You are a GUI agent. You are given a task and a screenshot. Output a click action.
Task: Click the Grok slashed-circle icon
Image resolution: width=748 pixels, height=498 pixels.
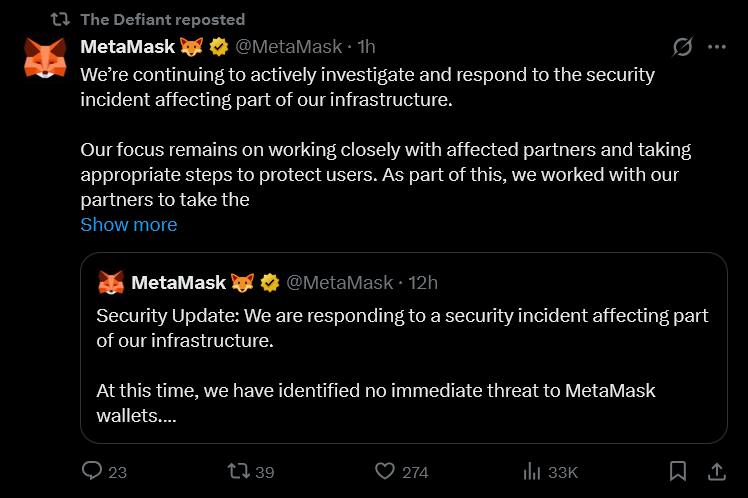pos(682,47)
